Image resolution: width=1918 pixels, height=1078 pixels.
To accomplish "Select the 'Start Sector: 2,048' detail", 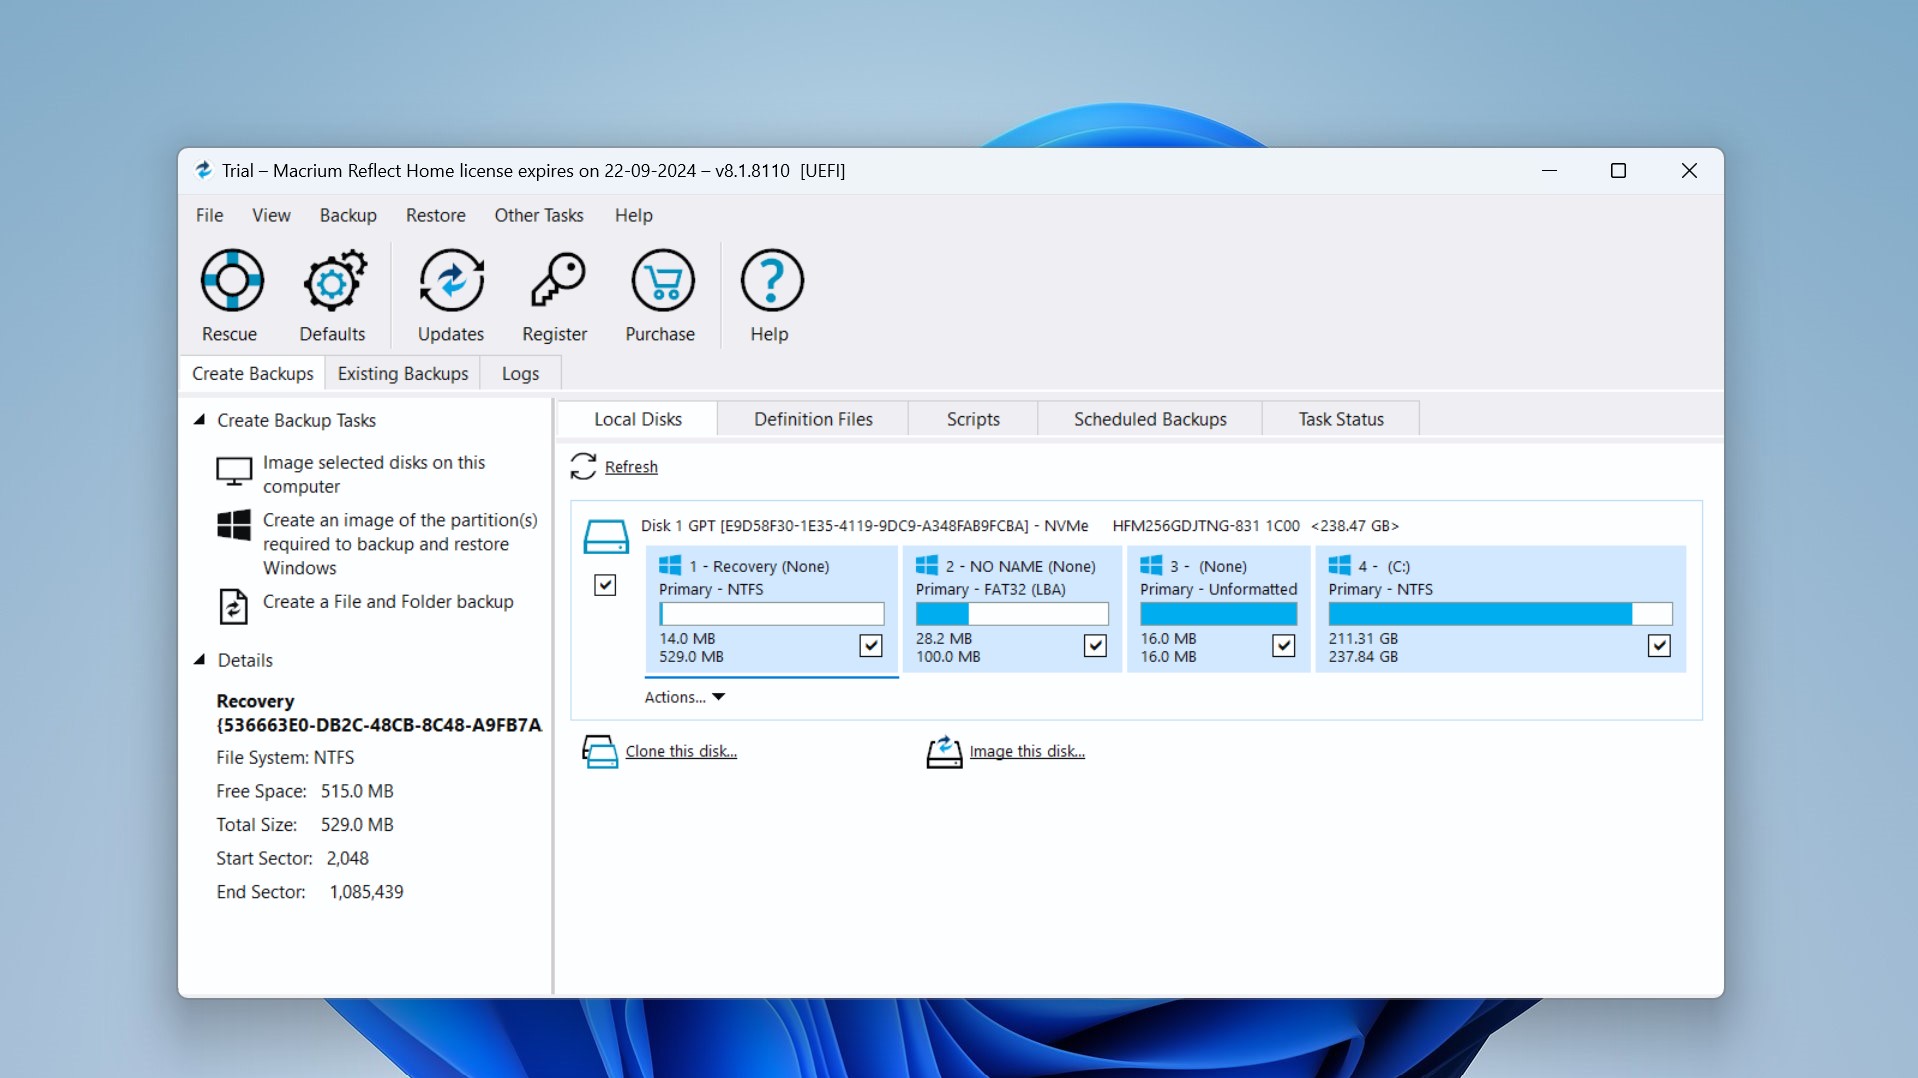I will coord(292,858).
